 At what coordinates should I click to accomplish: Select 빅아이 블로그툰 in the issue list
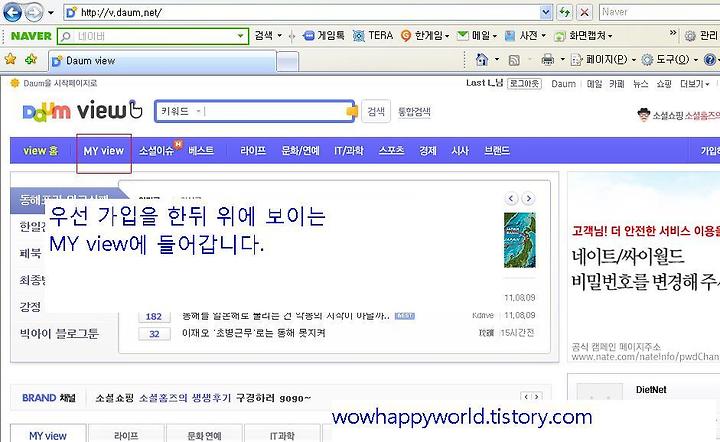pyautogui.click(x=59, y=334)
